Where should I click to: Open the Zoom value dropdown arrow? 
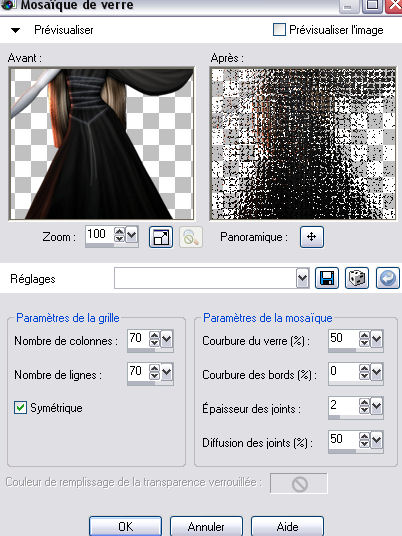pyautogui.click(x=132, y=235)
